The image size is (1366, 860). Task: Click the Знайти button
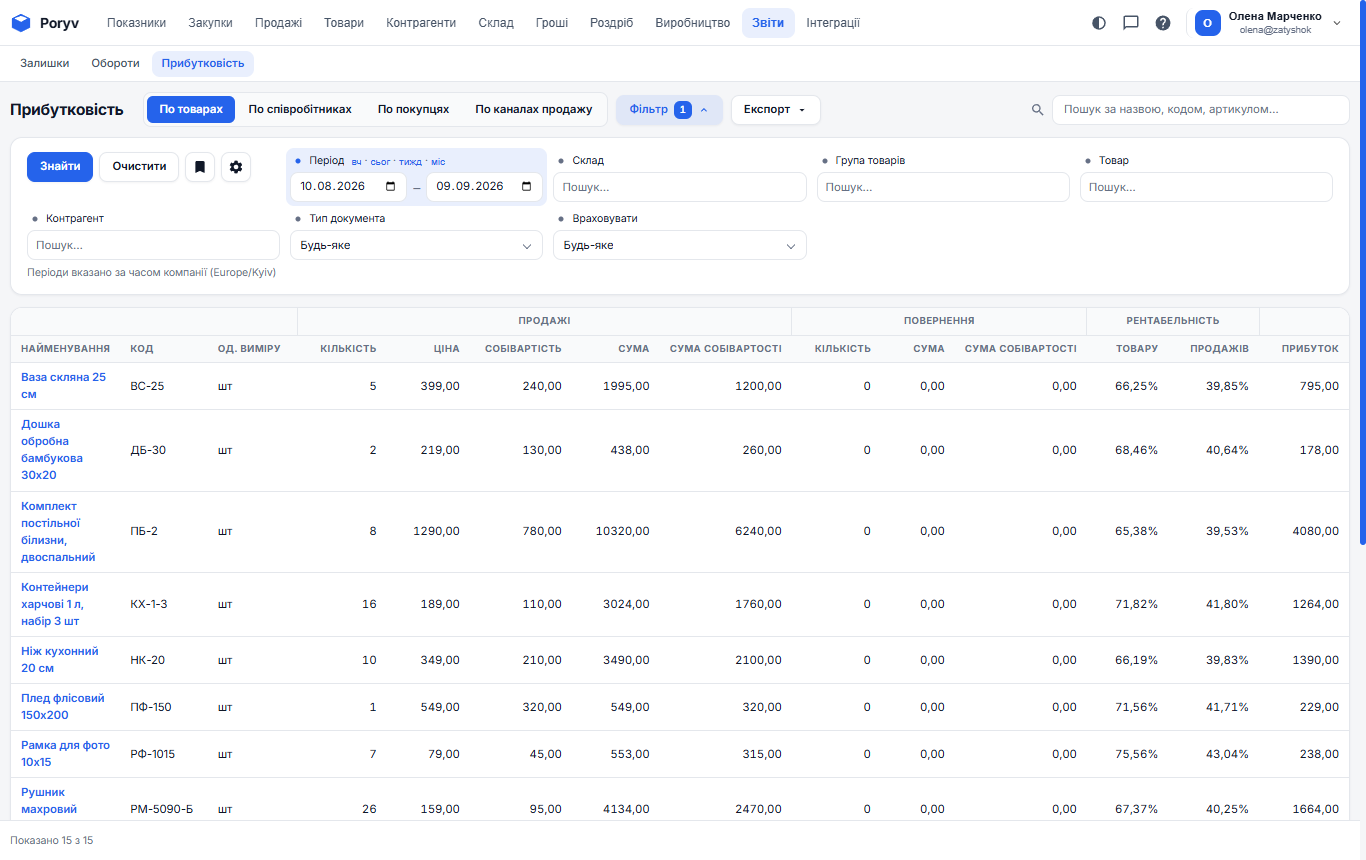60,167
